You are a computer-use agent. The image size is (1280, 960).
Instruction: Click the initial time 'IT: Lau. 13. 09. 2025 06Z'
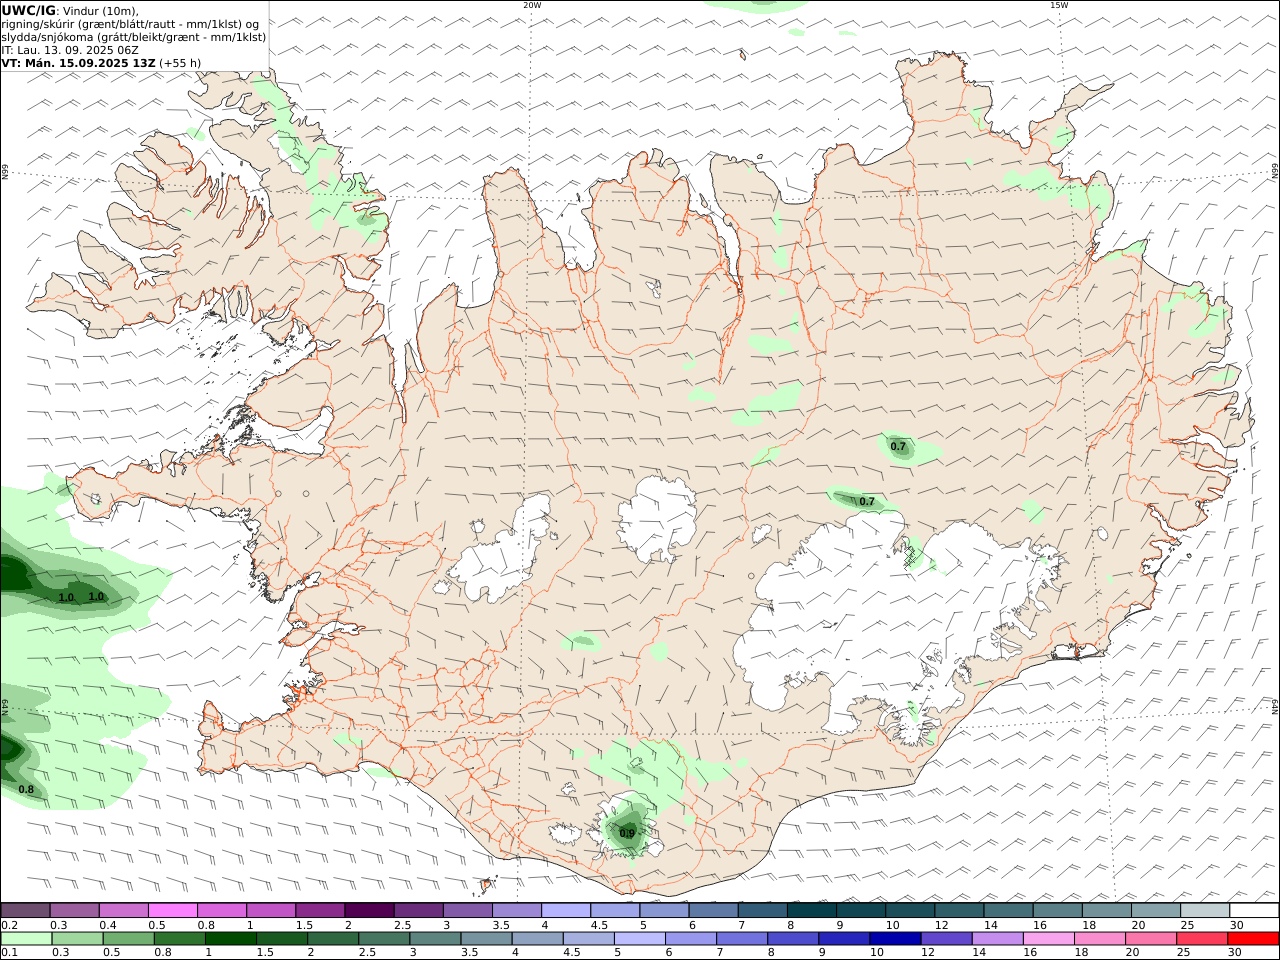click(x=70, y=50)
